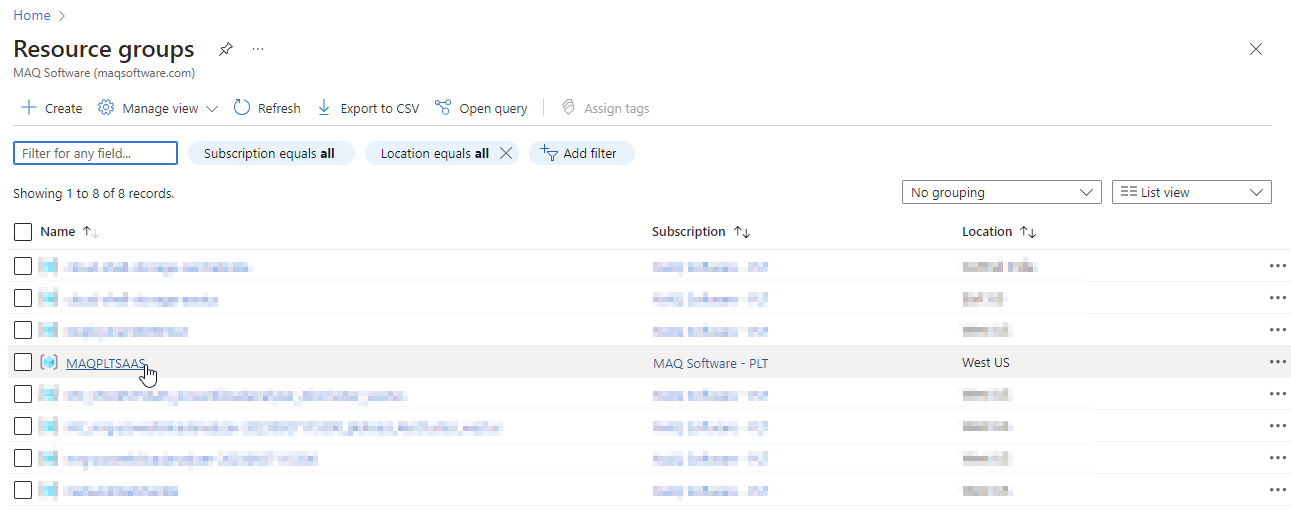Open the more options ellipsis beside title
The image size is (1291, 527).
[258, 49]
